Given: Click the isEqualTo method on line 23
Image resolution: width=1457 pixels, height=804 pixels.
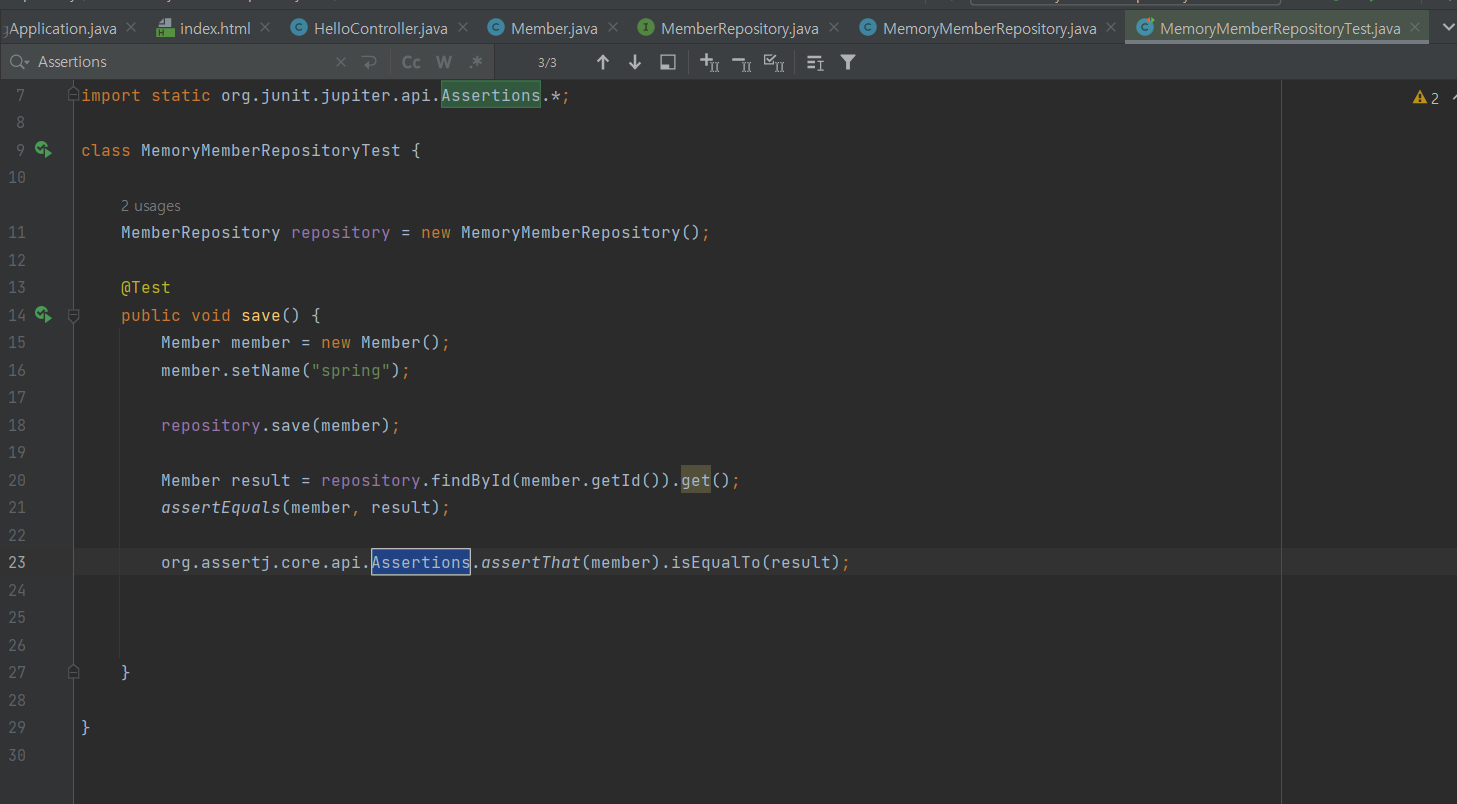Looking at the screenshot, I should click(716, 562).
